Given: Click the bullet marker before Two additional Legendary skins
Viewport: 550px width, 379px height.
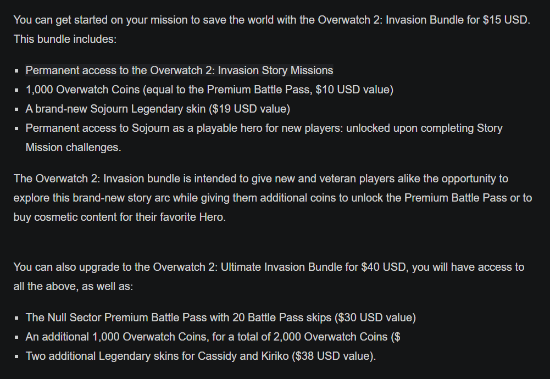Looking at the screenshot, I should pos(16,357).
